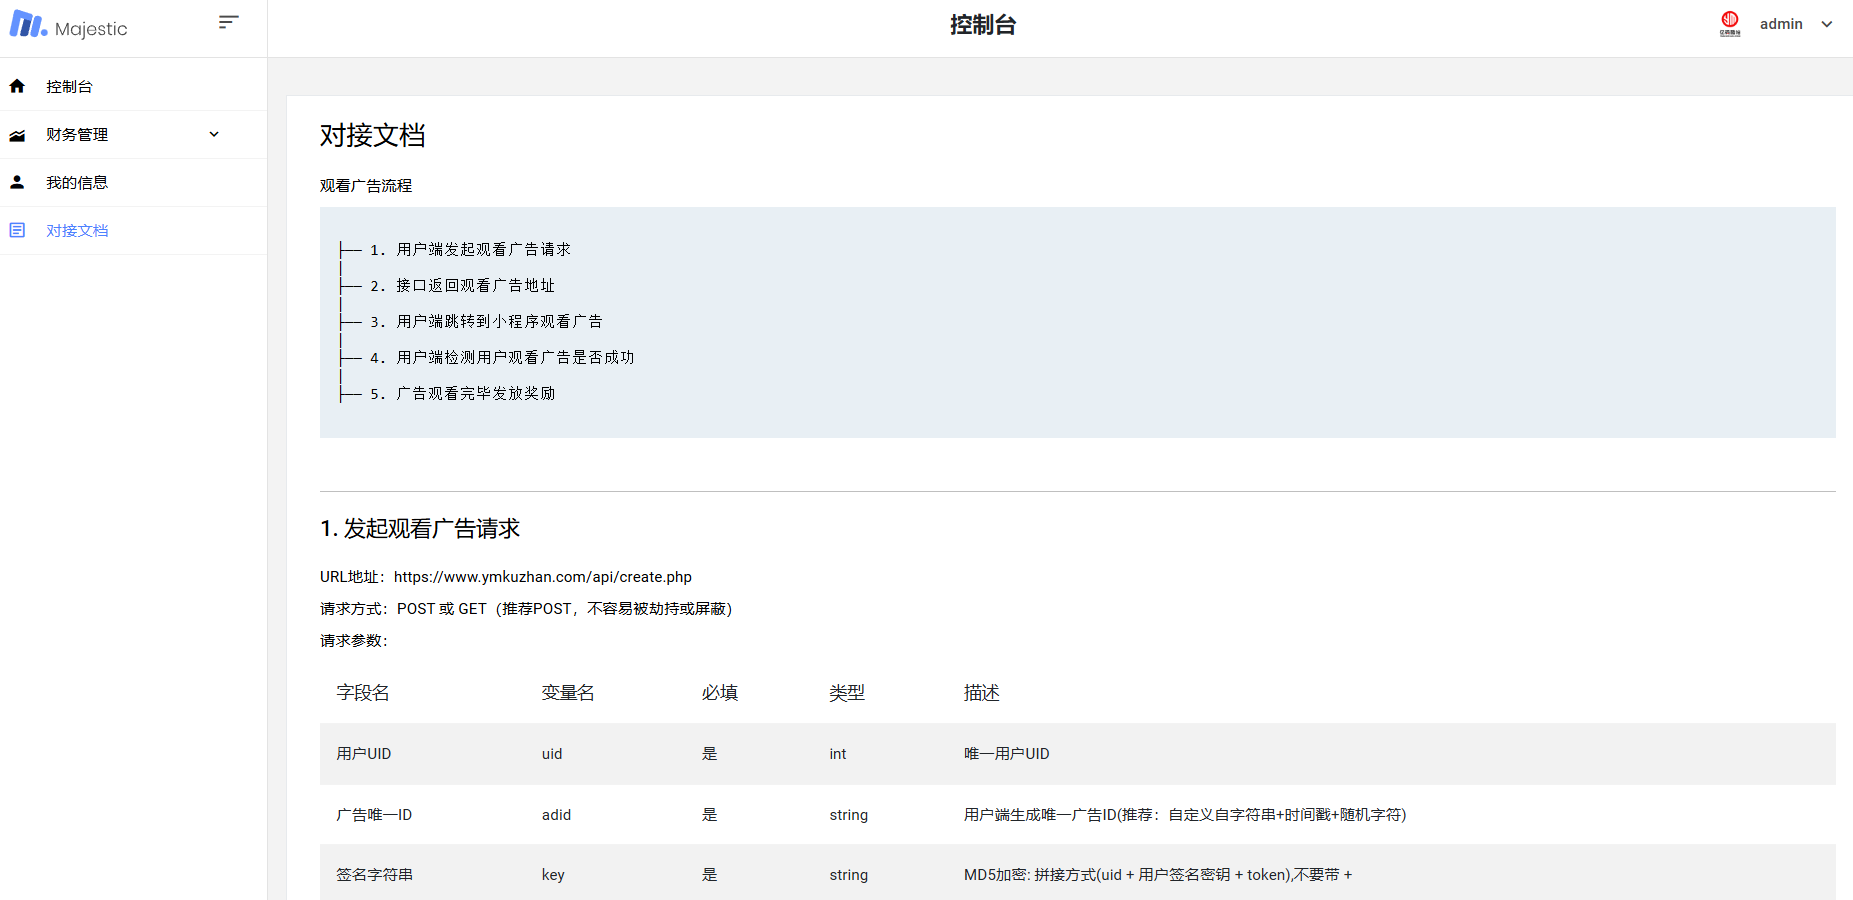This screenshot has width=1853, height=900.
Task: Click the 请求方式 POST 或 GET line
Action: coord(527,609)
